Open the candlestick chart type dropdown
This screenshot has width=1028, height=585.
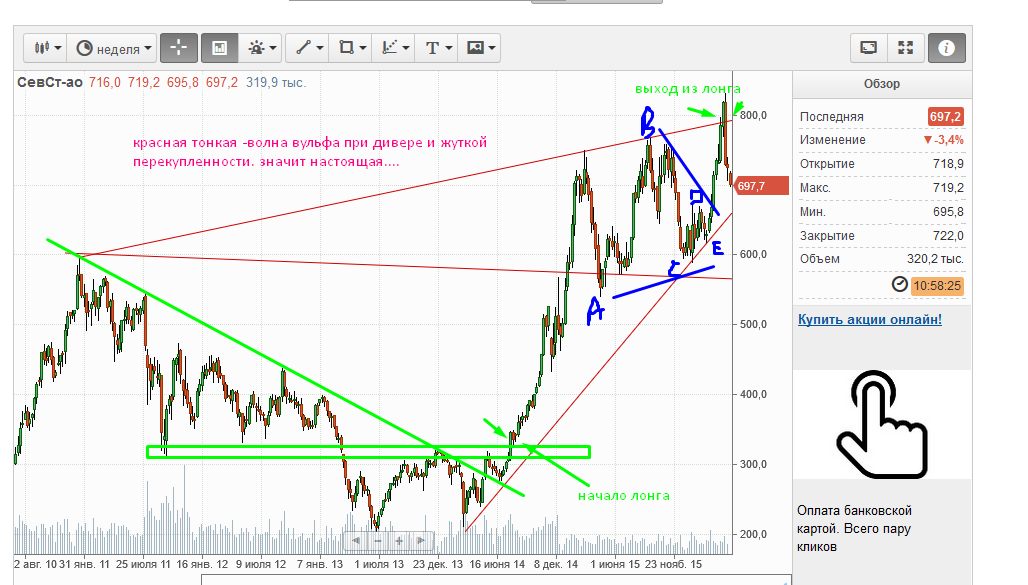coord(46,48)
